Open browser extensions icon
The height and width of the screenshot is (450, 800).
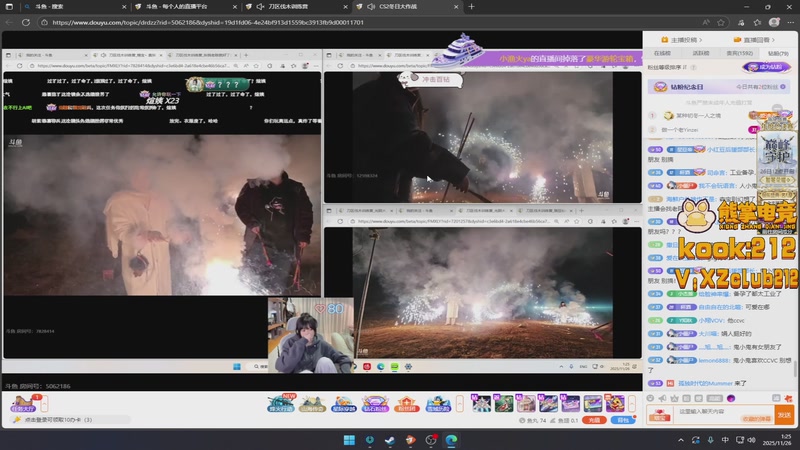coord(741,22)
